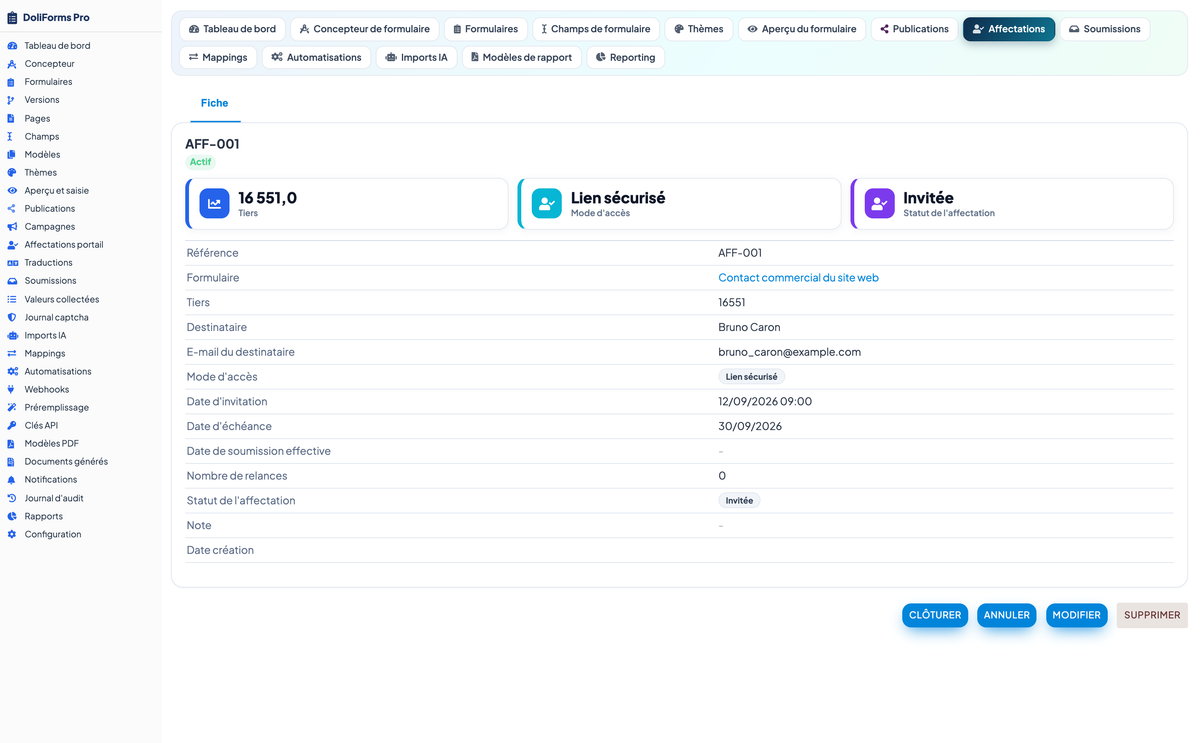Screen dimensions: 1200x743
Task: Click the Actif status badge
Action: (x=201, y=162)
